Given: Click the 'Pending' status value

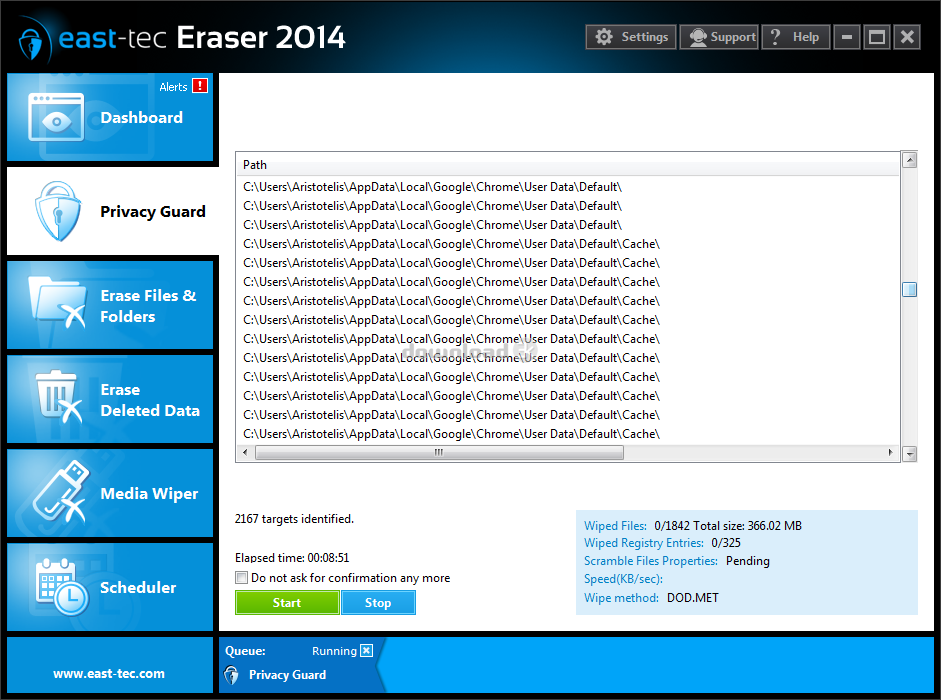Looking at the screenshot, I should tap(748, 561).
